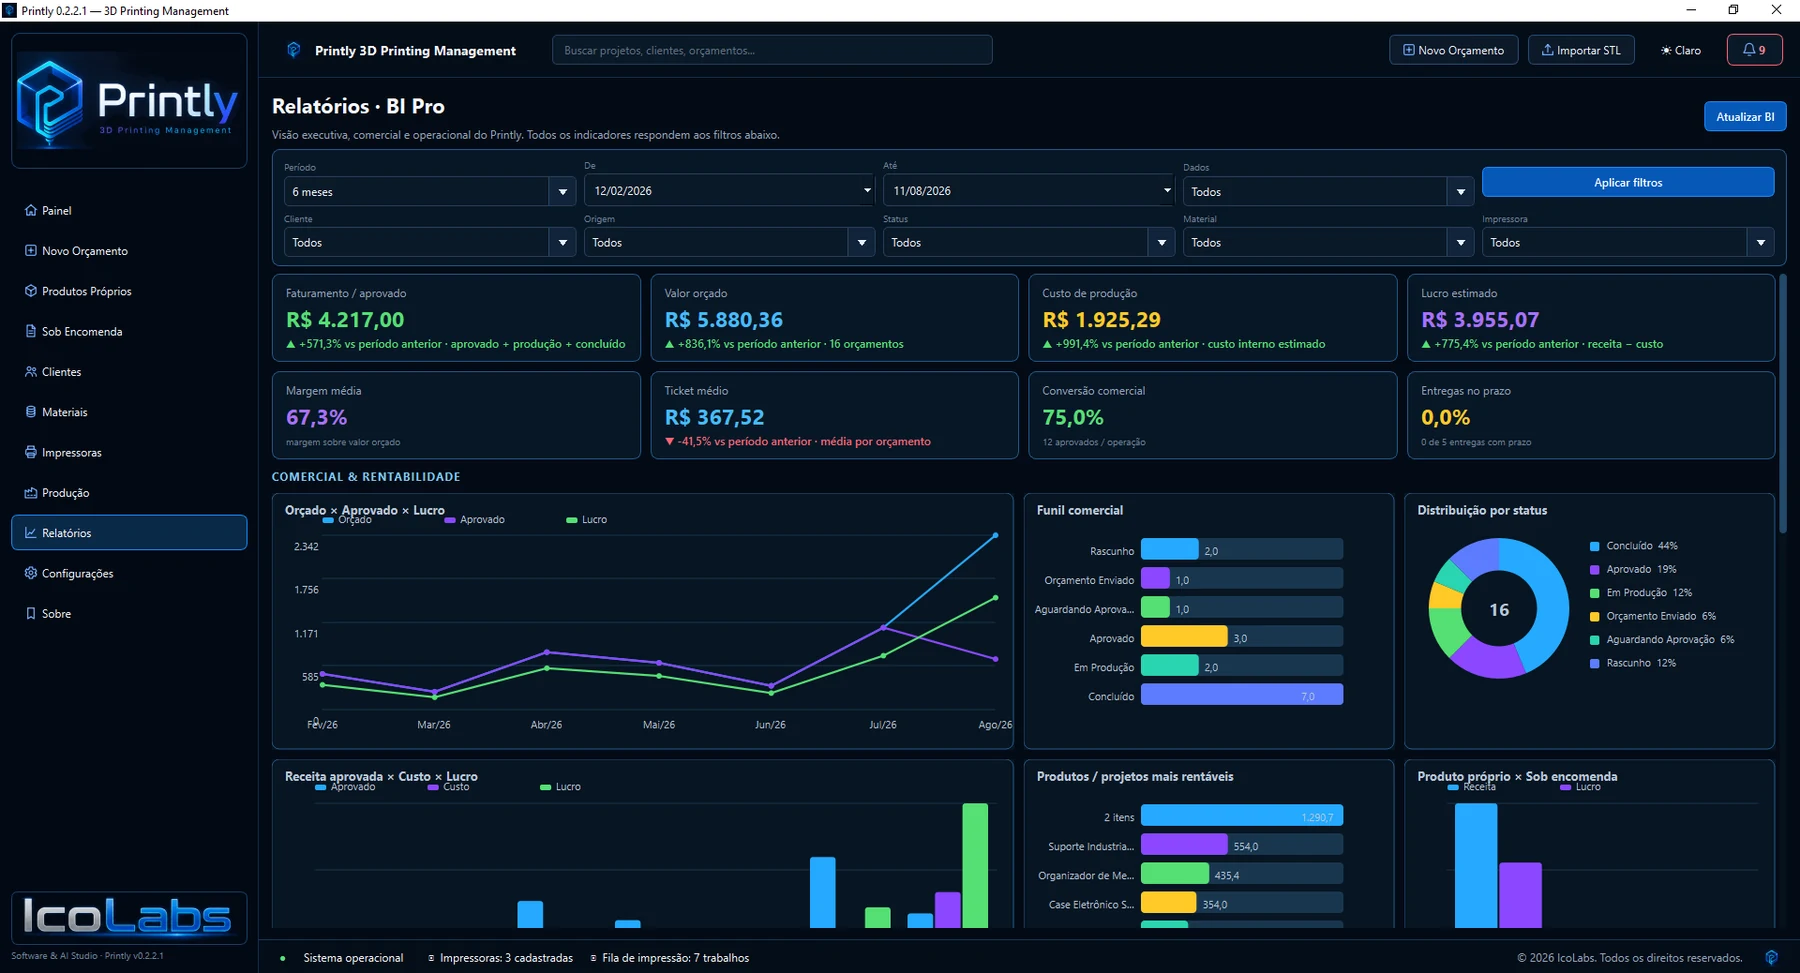The height and width of the screenshot is (973, 1800).
Task: Click the Importar STL button
Action: pos(1581,50)
